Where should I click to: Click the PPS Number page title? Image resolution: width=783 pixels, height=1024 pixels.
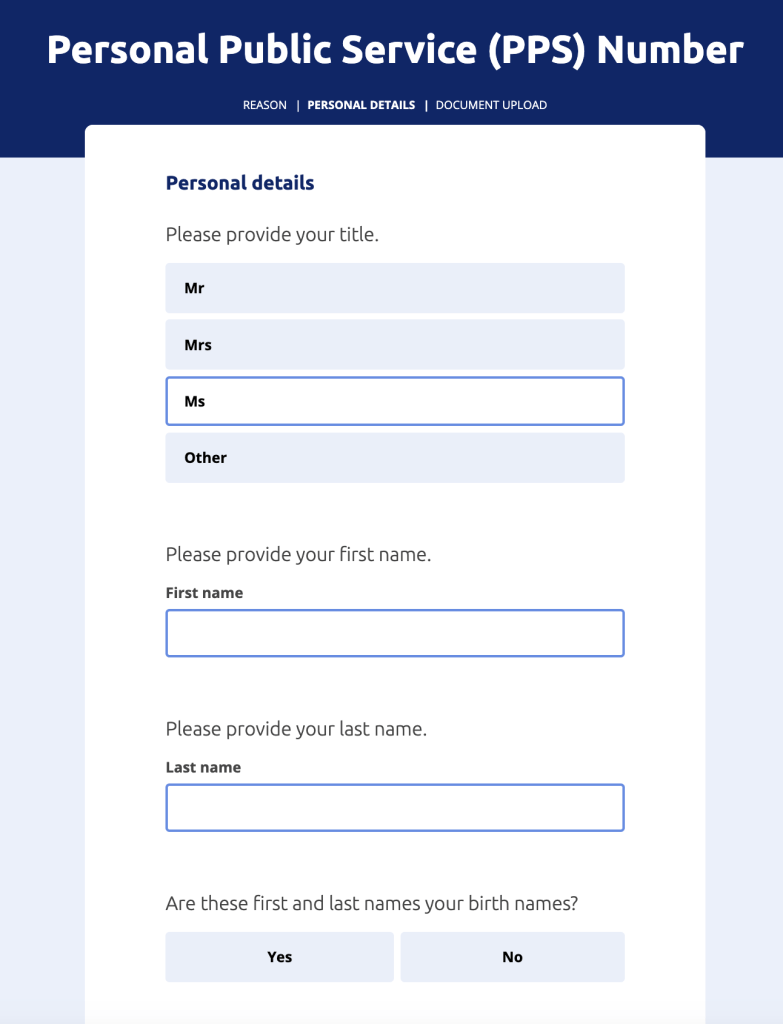(391, 48)
